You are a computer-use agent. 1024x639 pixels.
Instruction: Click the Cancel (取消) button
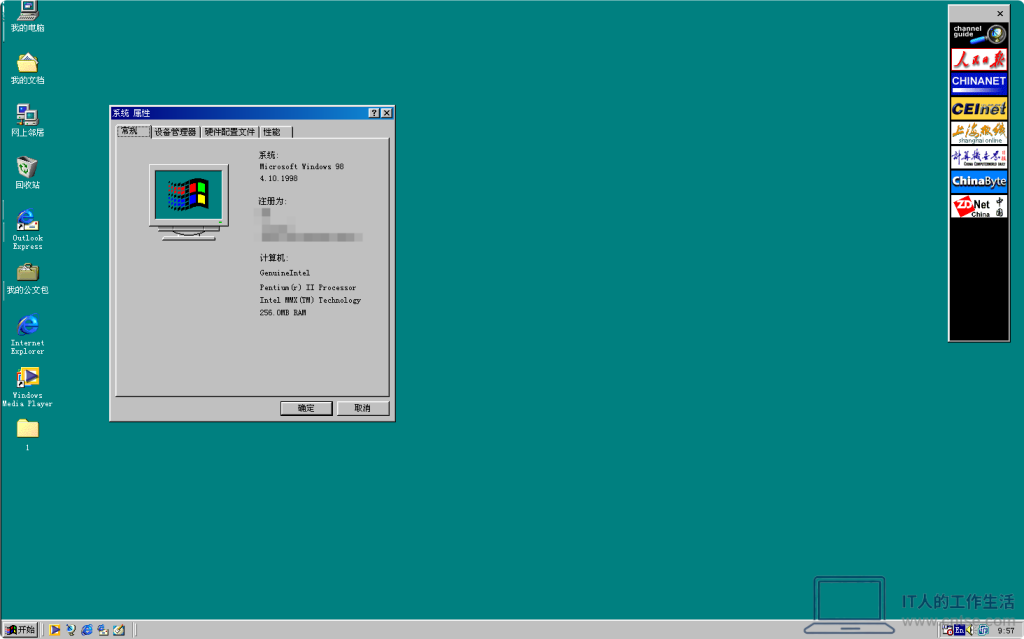point(362,408)
